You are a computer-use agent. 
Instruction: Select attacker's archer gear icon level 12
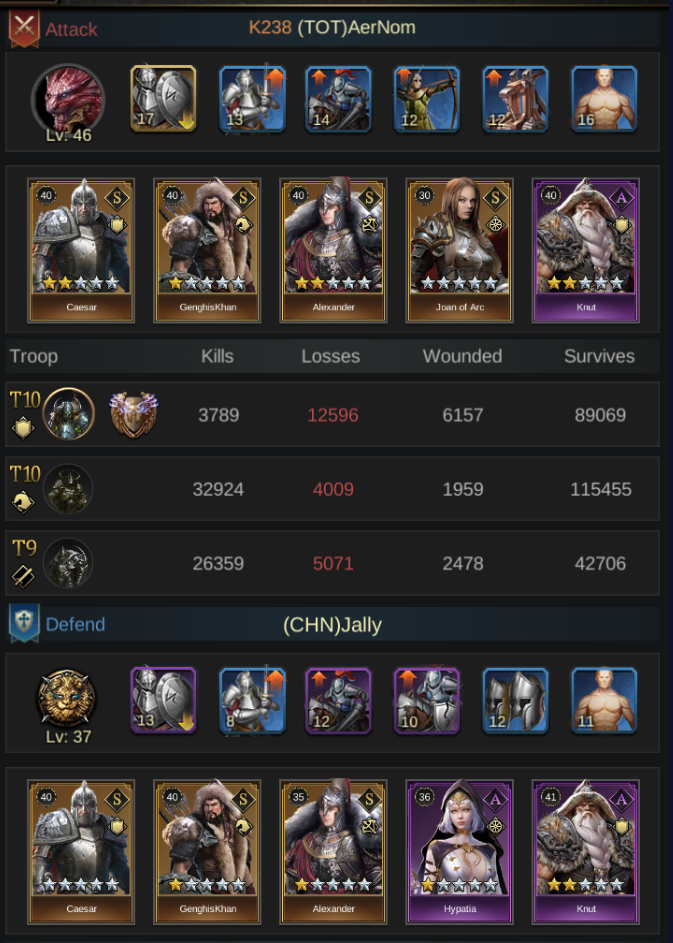point(426,99)
